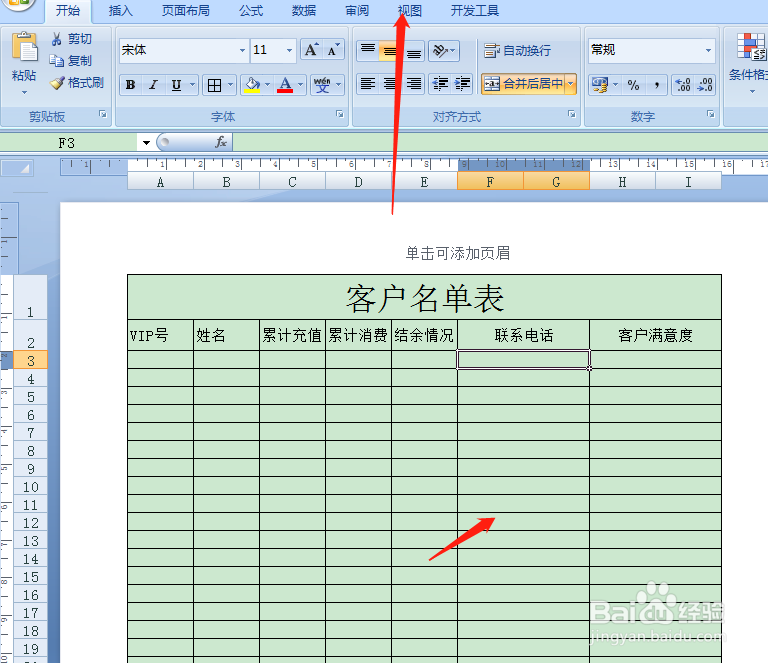Apply the cell borders button
This screenshot has height=663, width=768.
(215, 85)
